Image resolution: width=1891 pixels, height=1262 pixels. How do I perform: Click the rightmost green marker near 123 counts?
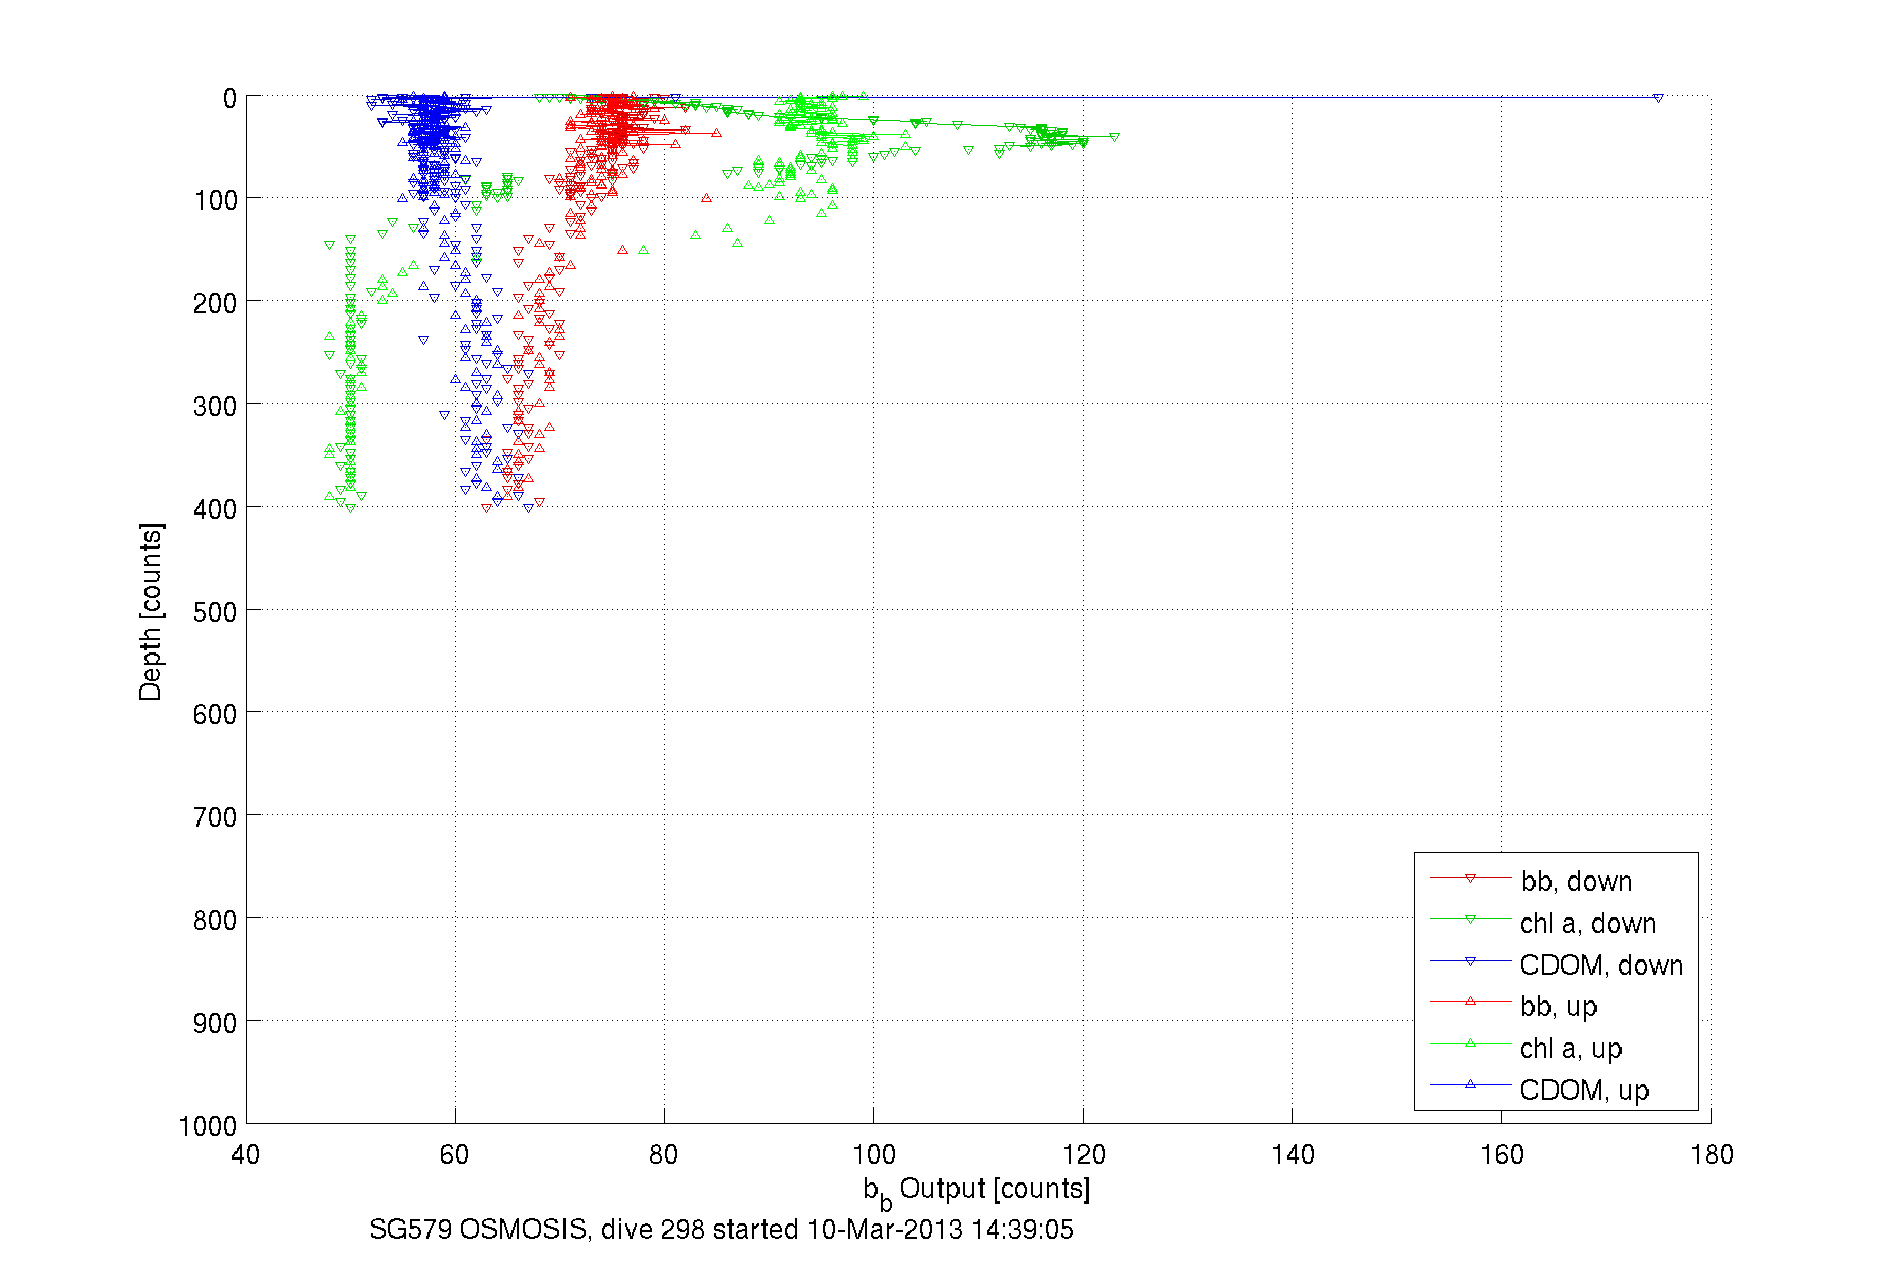(x=1114, y=137)
